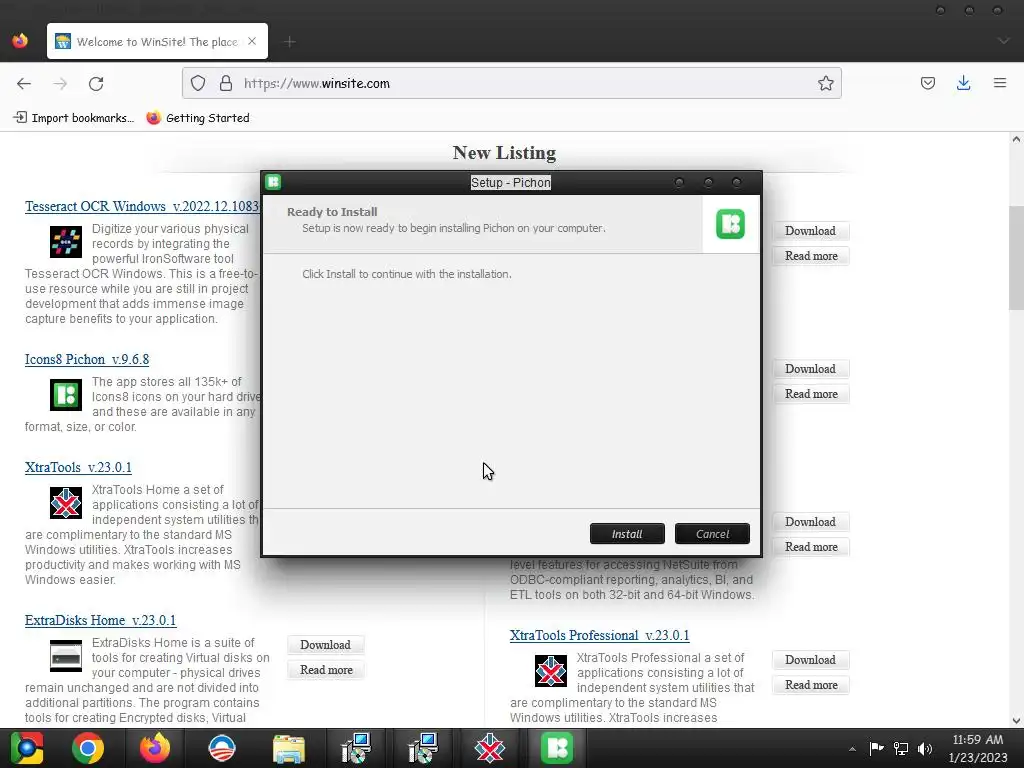Open tracking protection shield in address bar

coord(198,84)
